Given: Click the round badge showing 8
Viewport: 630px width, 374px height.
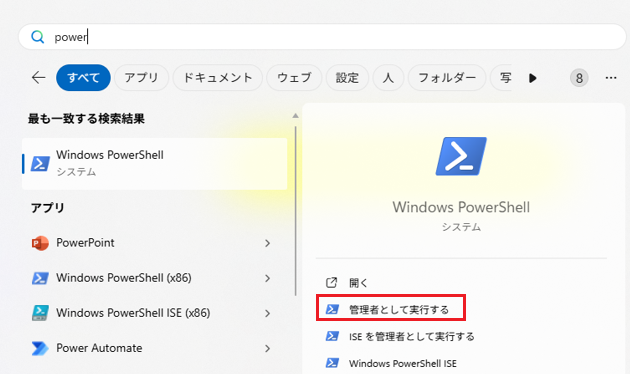Looking at the screenshot, I should pos(579,78).
